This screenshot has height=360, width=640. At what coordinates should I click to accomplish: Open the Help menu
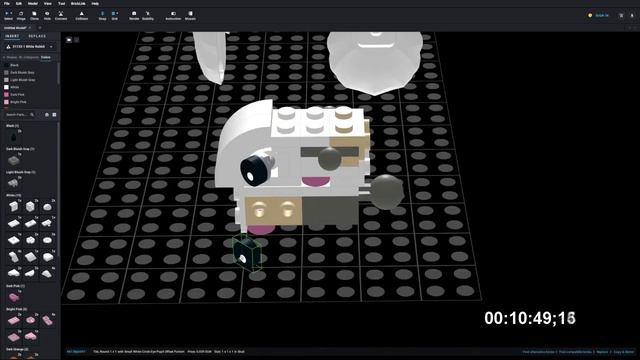tap(95, 3)
